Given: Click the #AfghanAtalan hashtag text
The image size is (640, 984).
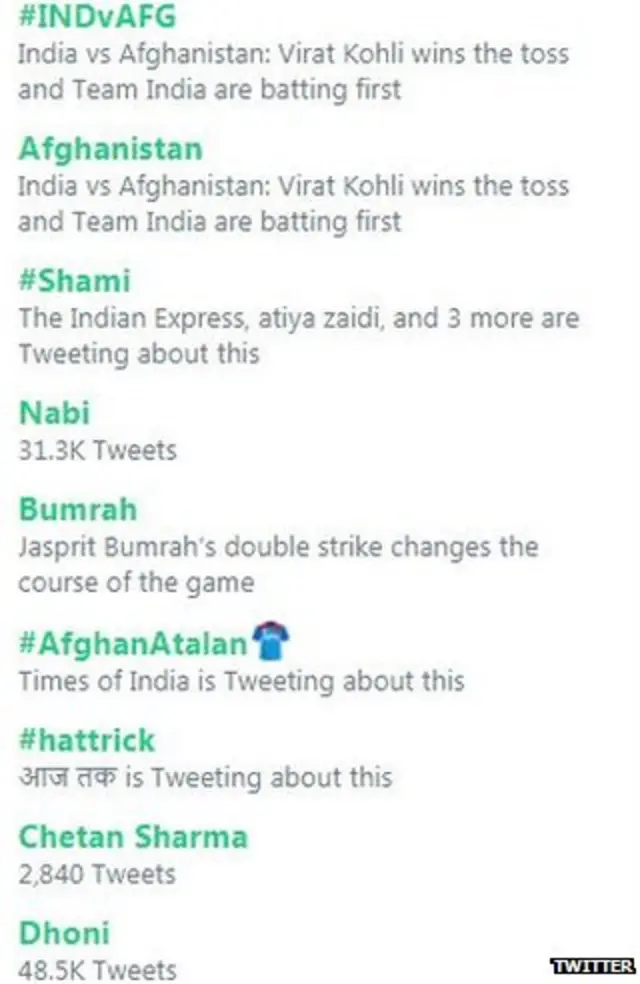Looking at the screenshot, I should tap(132, 643).
